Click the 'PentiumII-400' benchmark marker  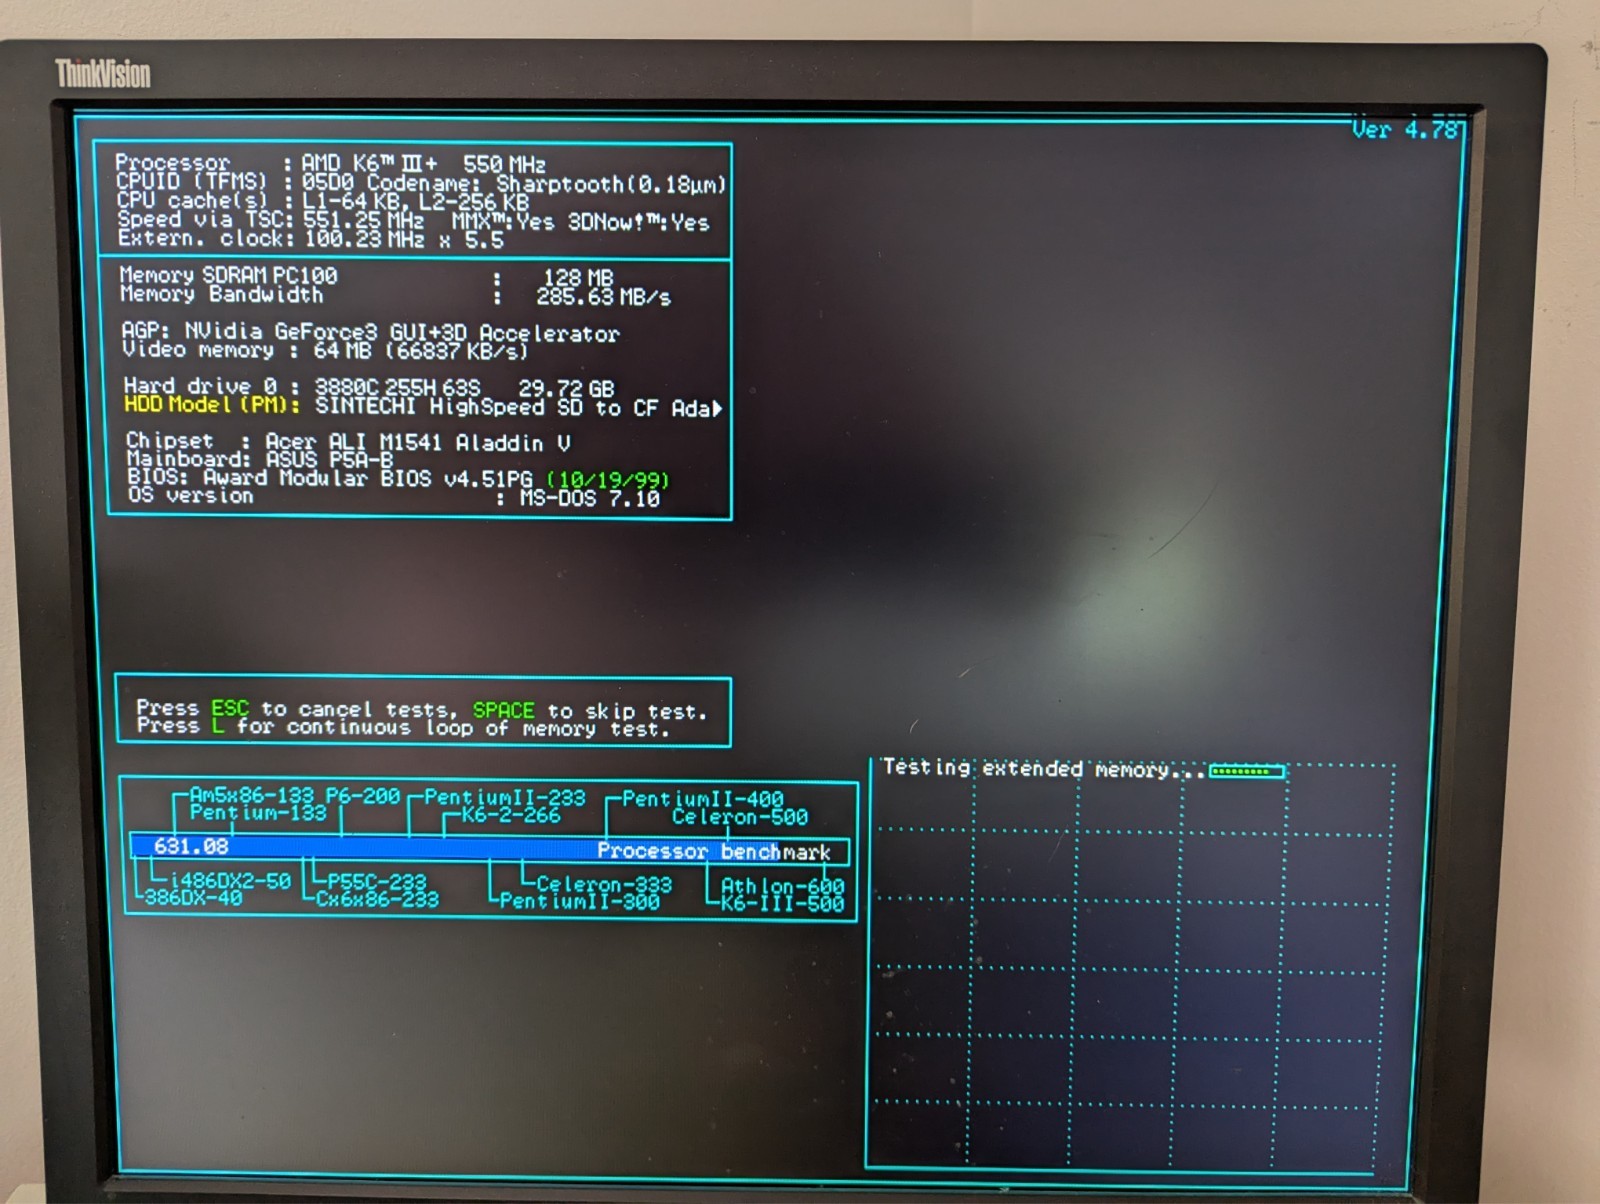703,799
